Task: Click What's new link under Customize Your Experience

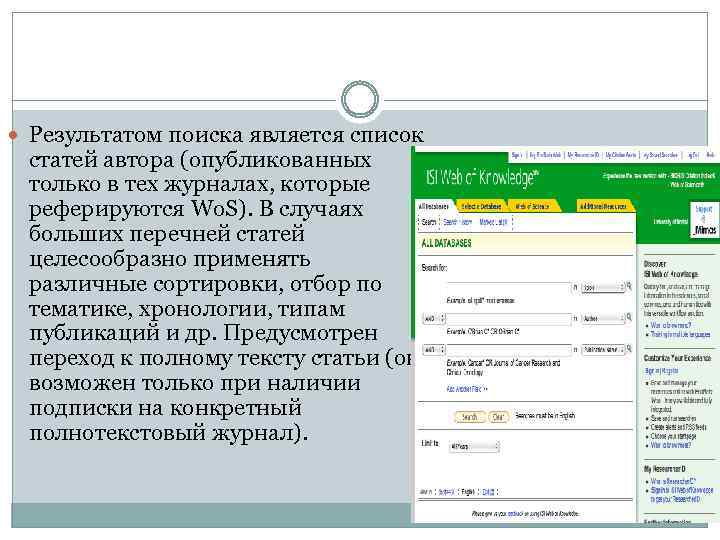Action: 670,445
